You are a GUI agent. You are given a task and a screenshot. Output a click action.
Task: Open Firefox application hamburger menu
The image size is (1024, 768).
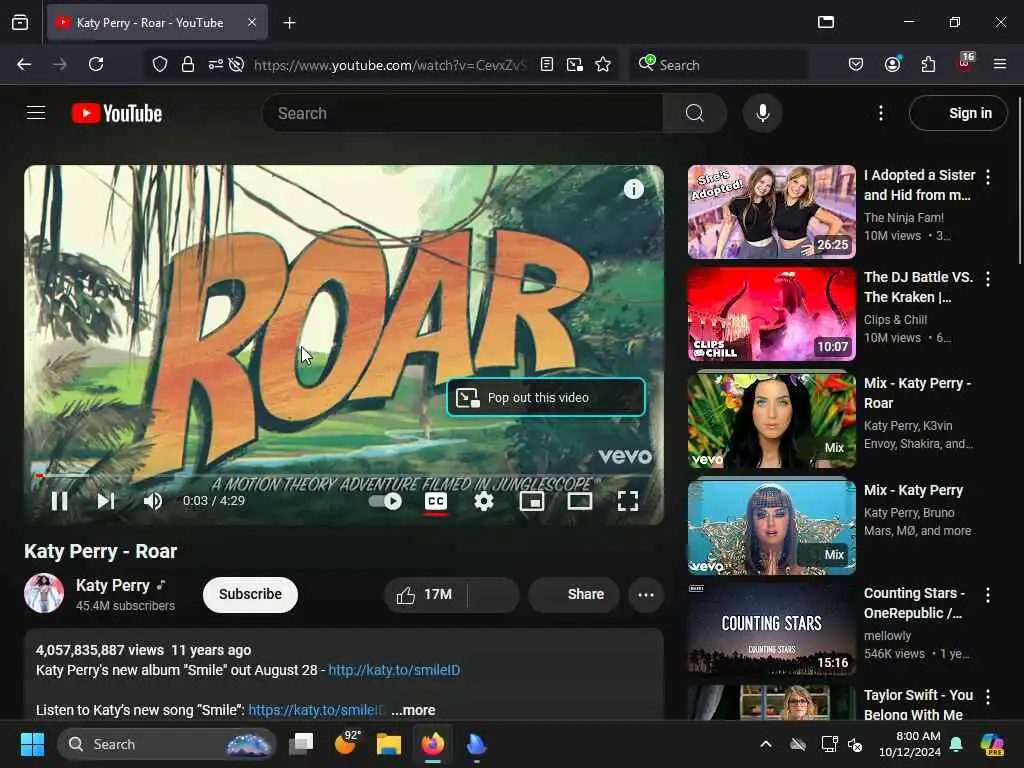click(x=1000, y=64)
